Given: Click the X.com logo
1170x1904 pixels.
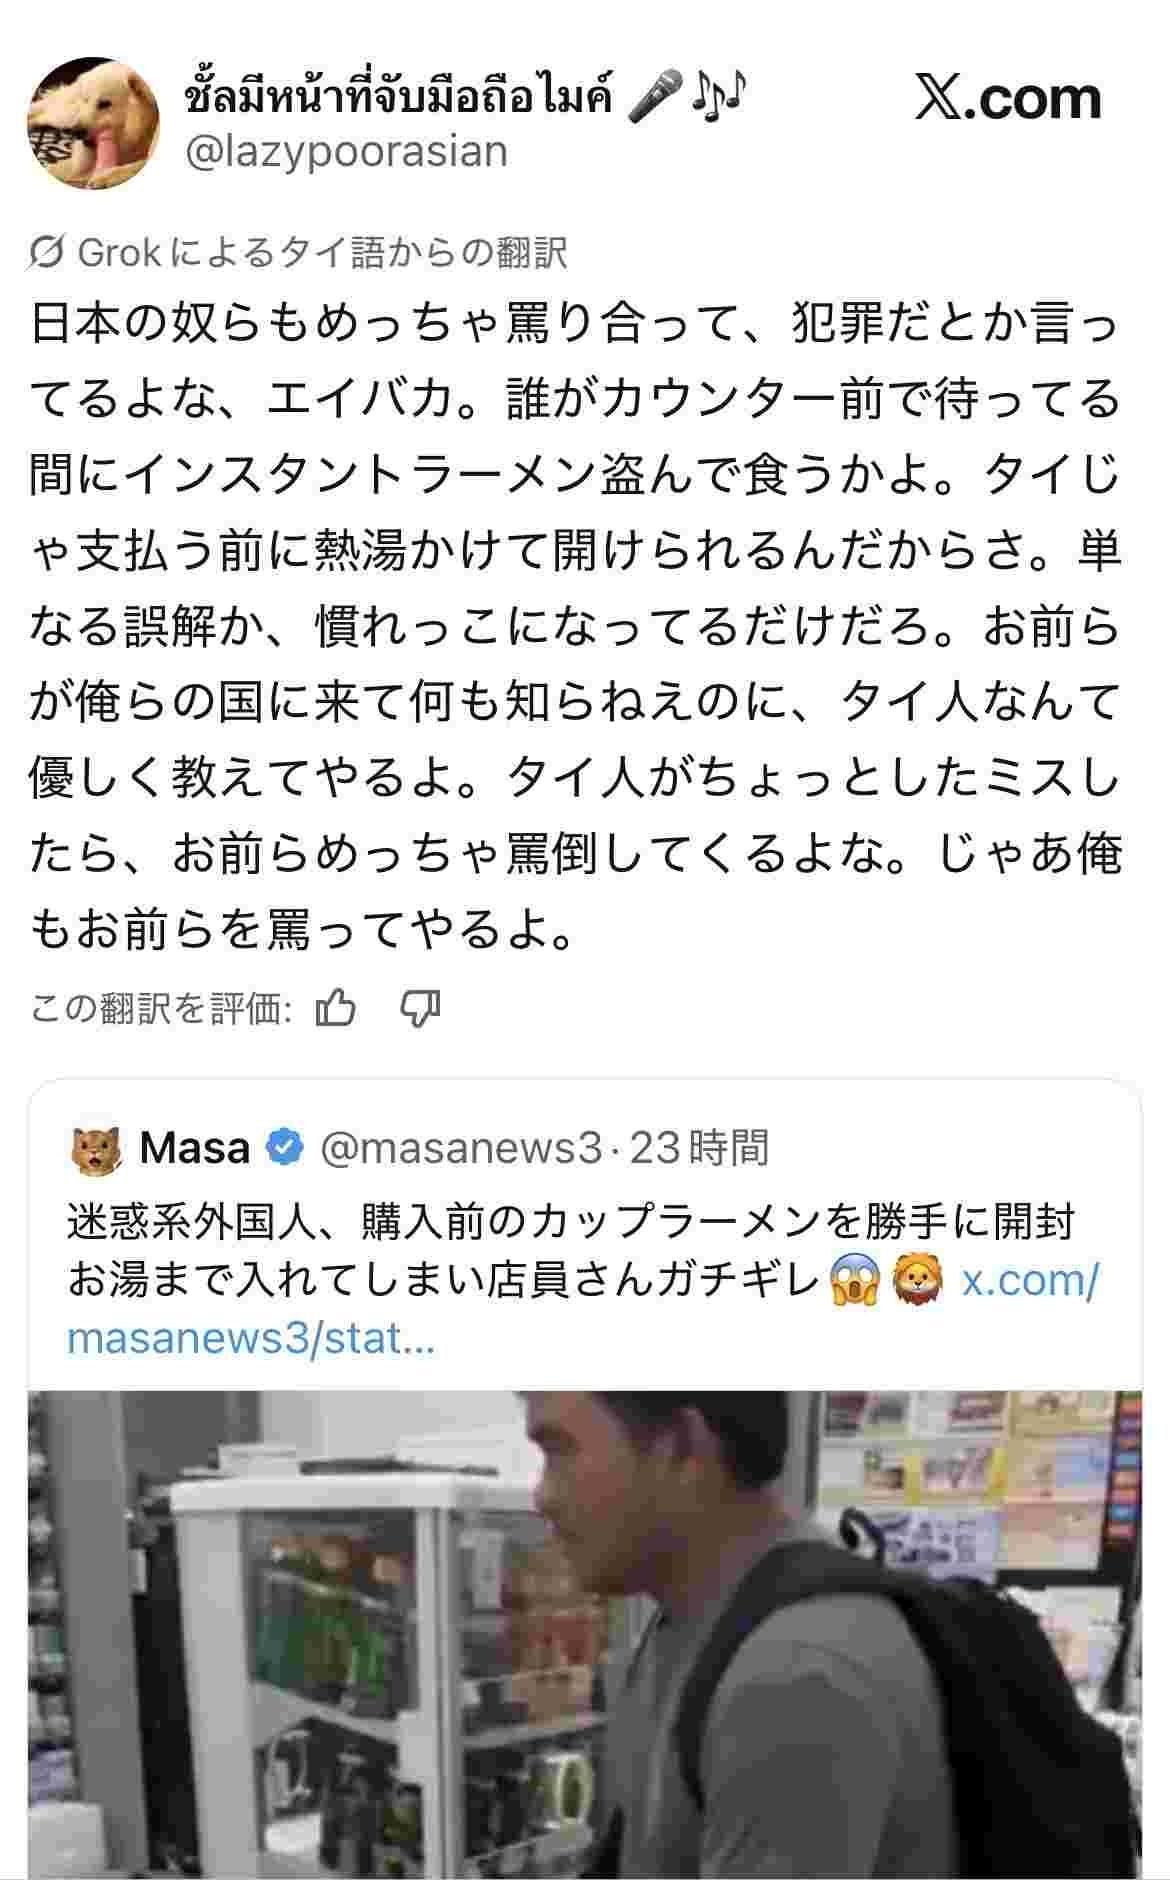Looking at the screenshot, I should (1007, 98).
